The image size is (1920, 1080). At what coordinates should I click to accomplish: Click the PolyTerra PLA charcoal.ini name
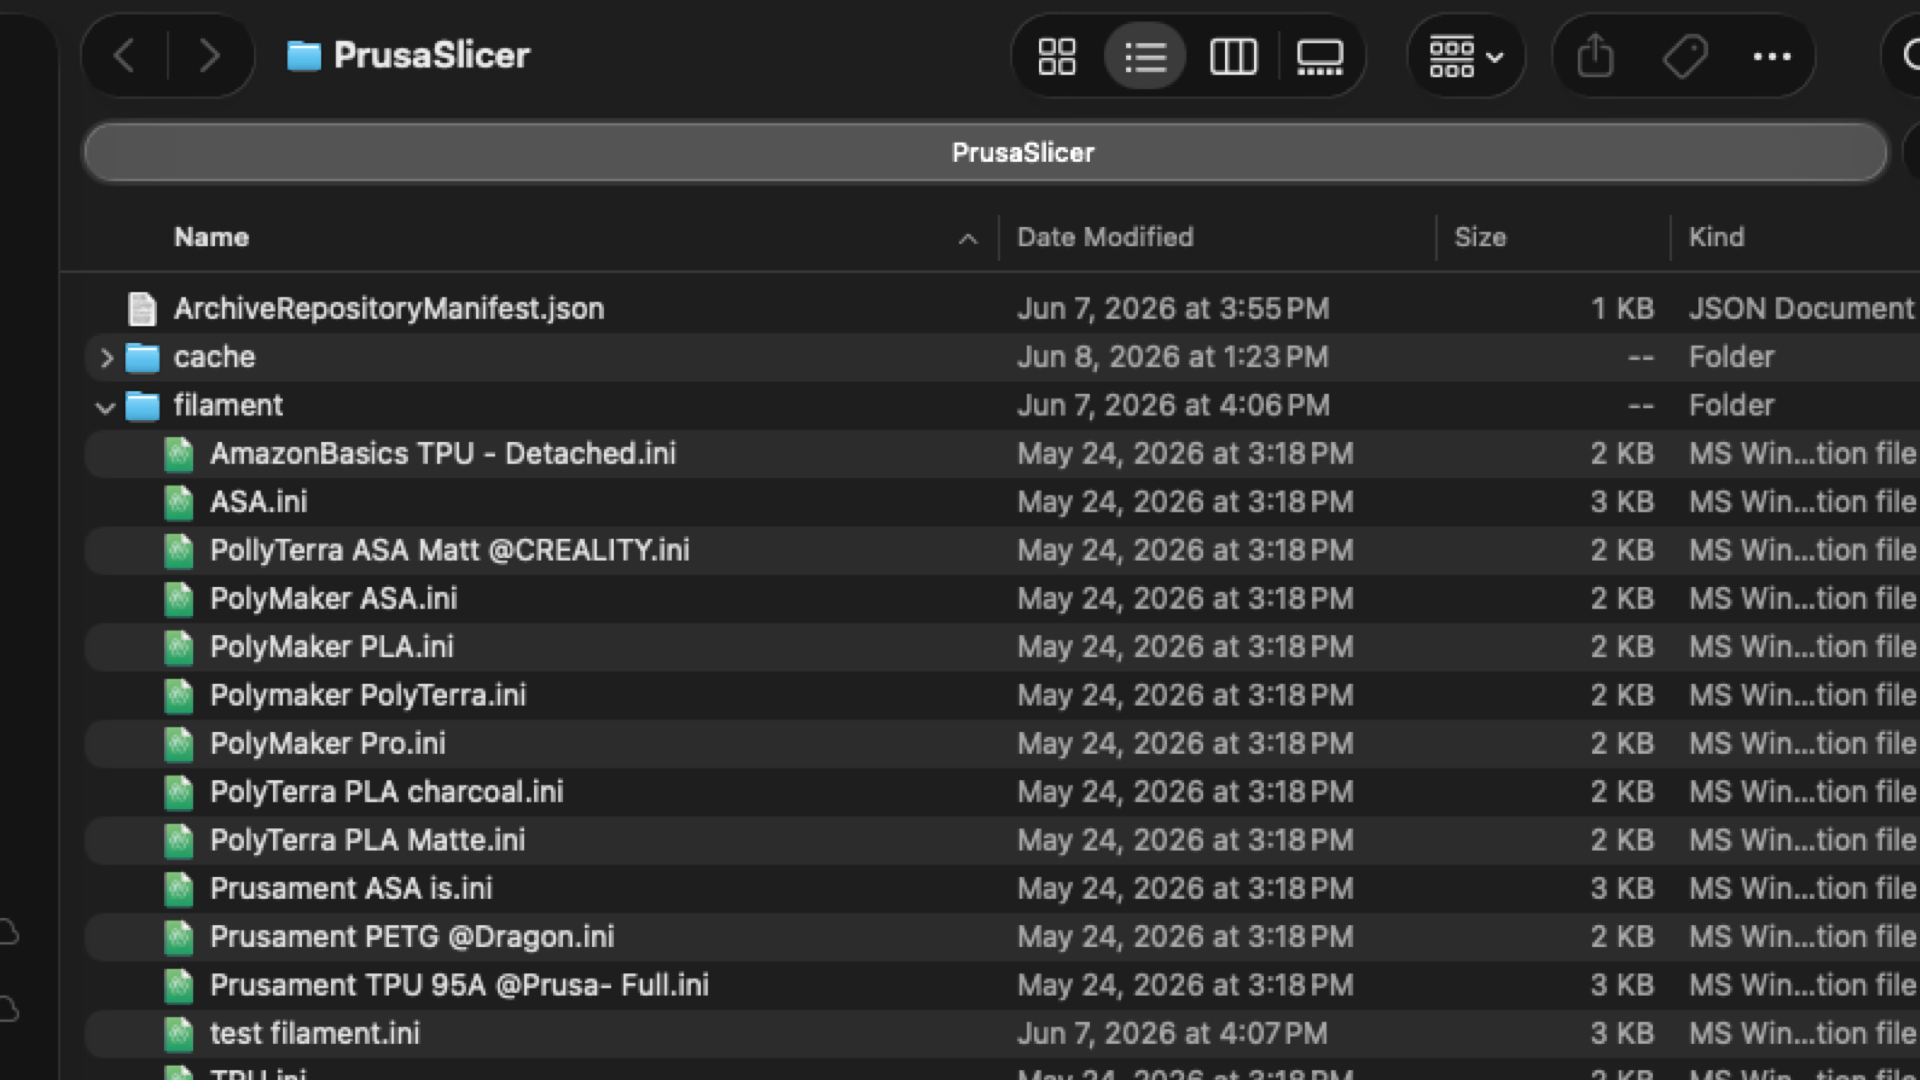pos(387,792)
